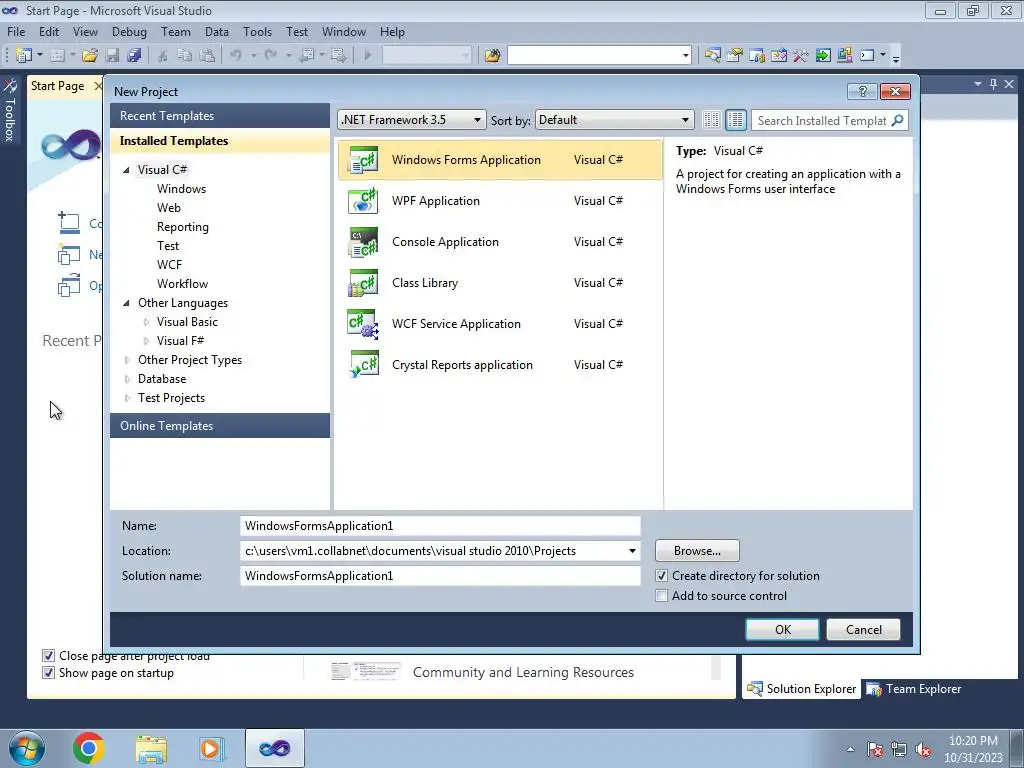Image resolution: width=1024 pixels, height=768 pixels.
Task: Click the search magnifier in template search
Action: pos(898,120)
